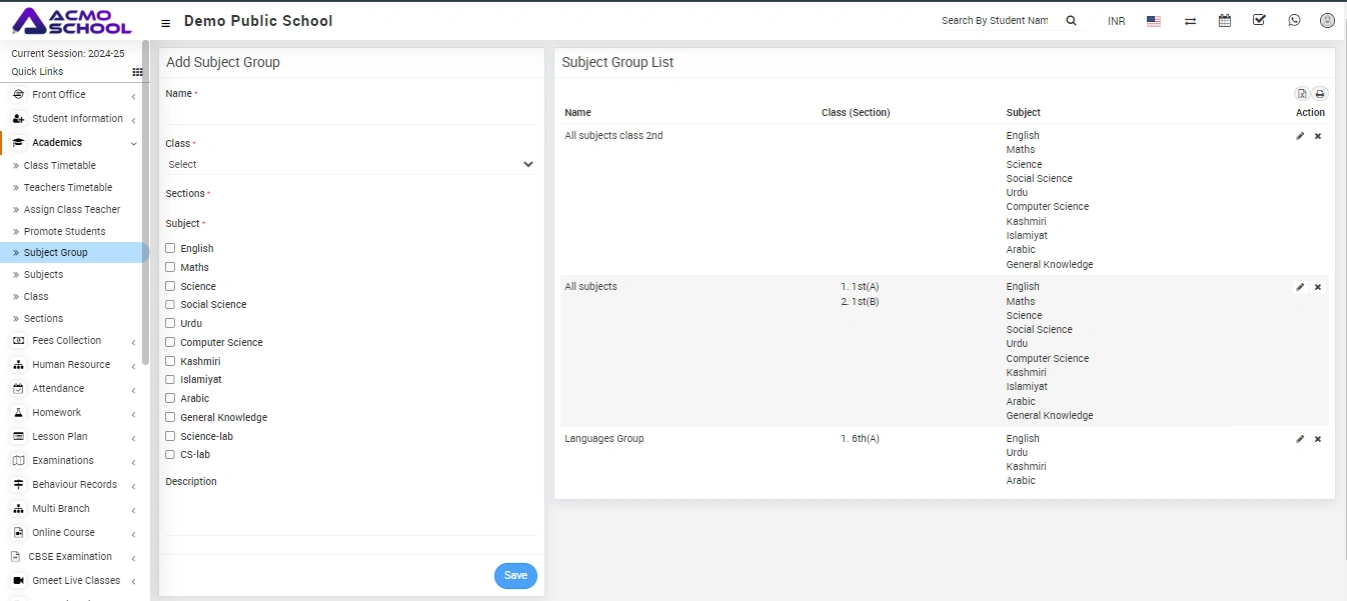Edit the Languages Group row
The height and width of the screenshot is (601, 1347).
(1300, 439)
